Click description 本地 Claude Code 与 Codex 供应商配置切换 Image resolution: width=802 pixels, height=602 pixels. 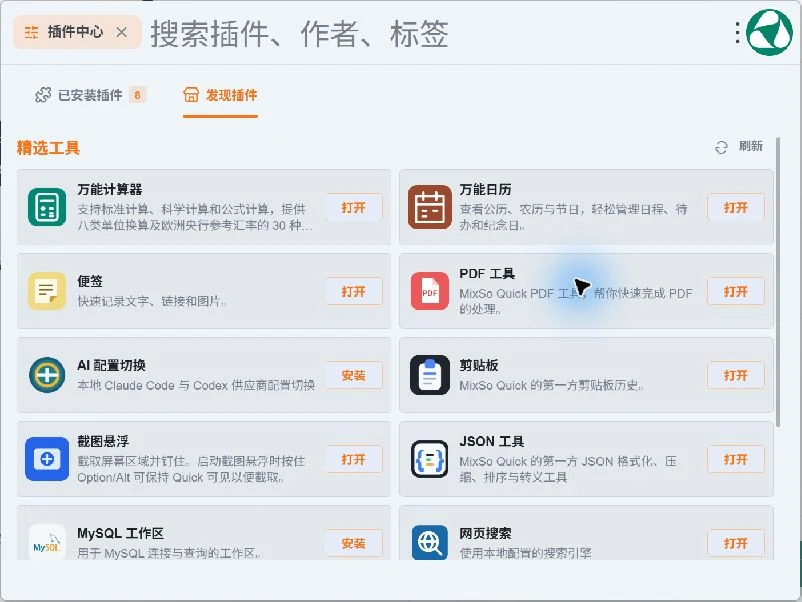tap(196, 385)
